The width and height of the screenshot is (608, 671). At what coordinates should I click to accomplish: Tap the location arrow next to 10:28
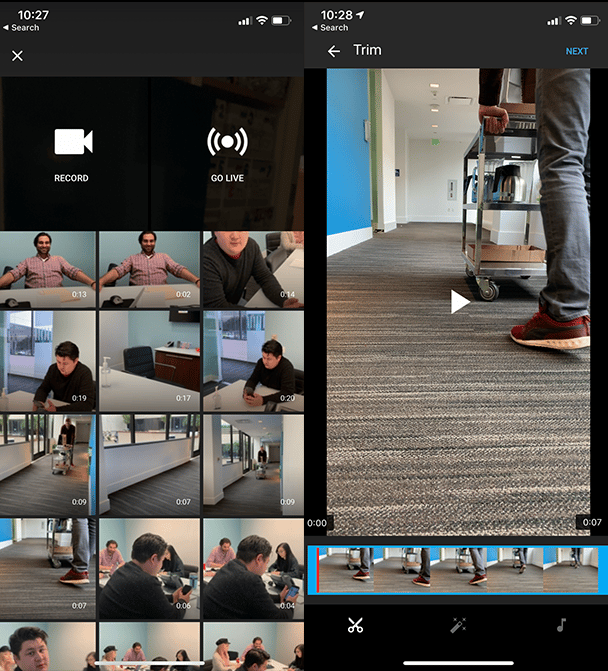pyautogui.click(x=360, y=15)
